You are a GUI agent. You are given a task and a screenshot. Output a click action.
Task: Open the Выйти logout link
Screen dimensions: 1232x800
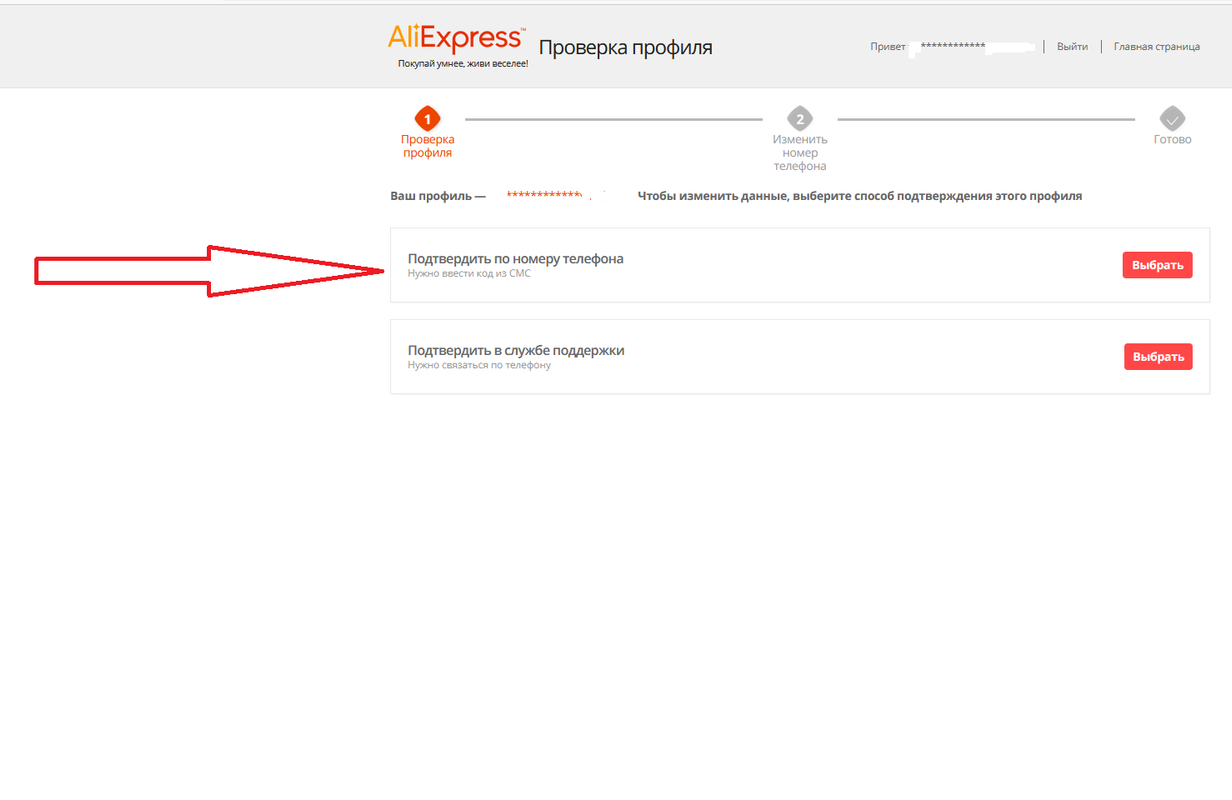(x=1072, y=47)
